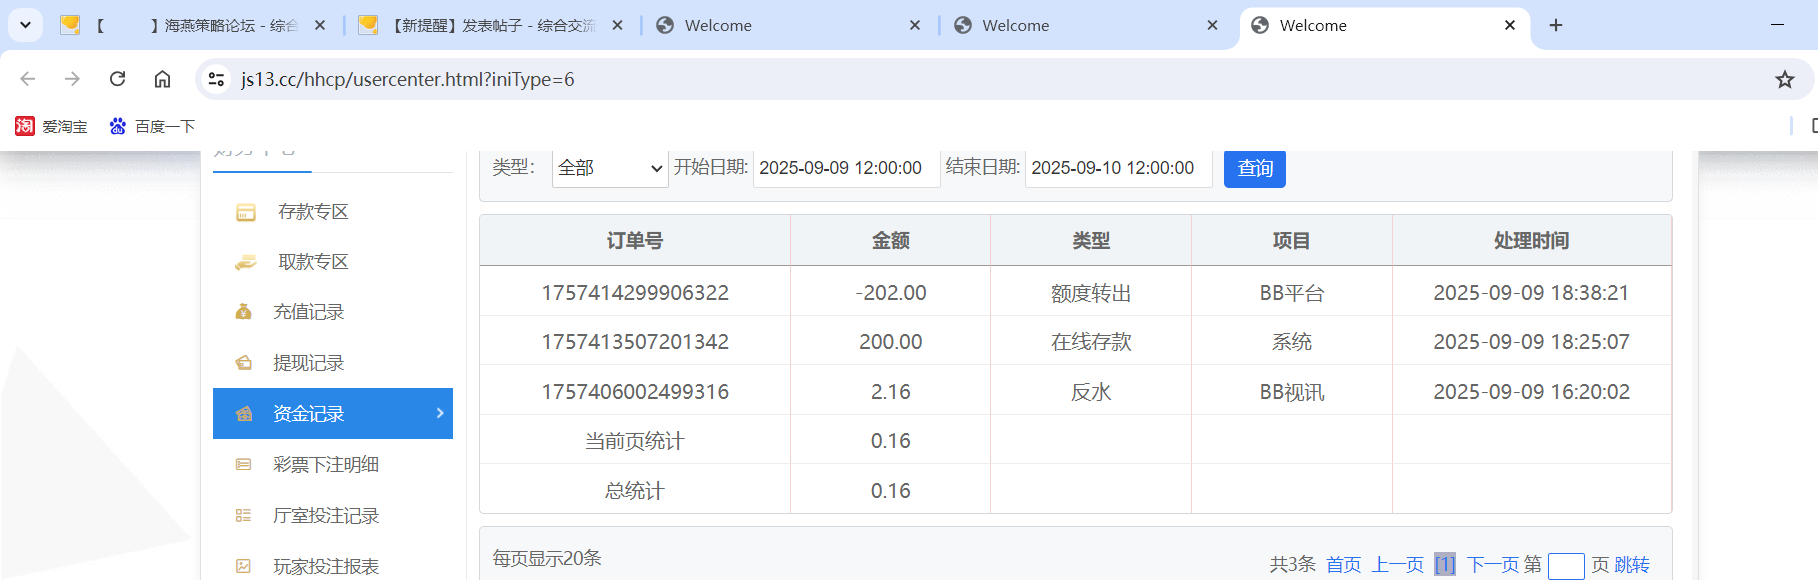This screenshot has width=1818, height=580.
Task: Click the 提现记录 icon
Action: (x=243, y=363)
